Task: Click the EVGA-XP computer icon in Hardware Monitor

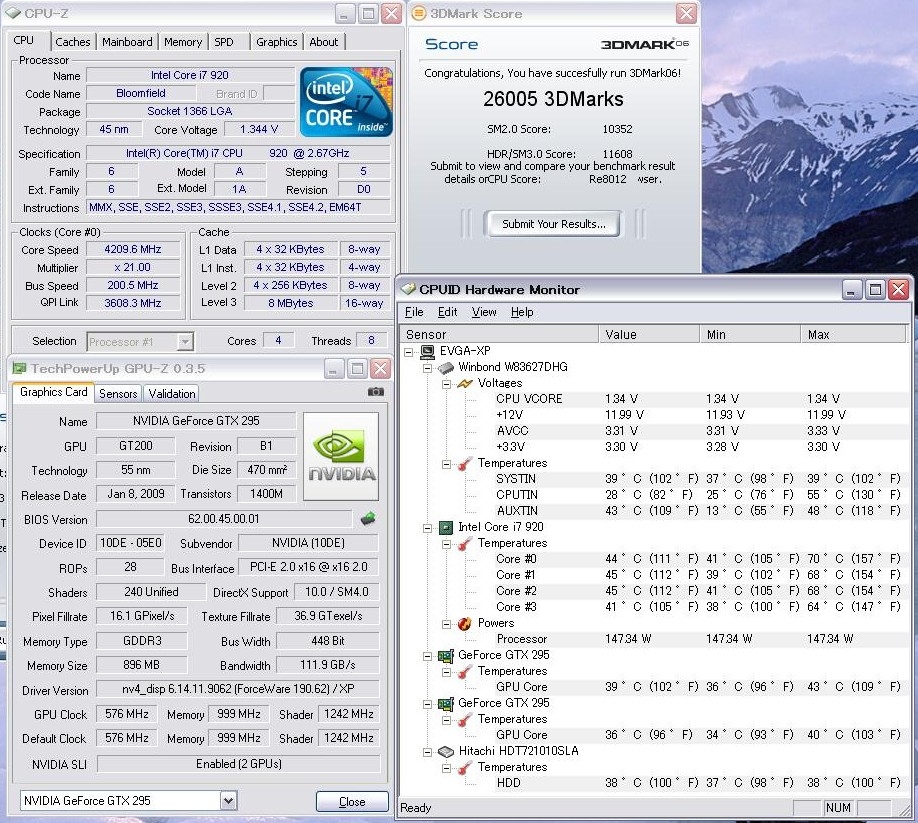Action: coord(427,351)
